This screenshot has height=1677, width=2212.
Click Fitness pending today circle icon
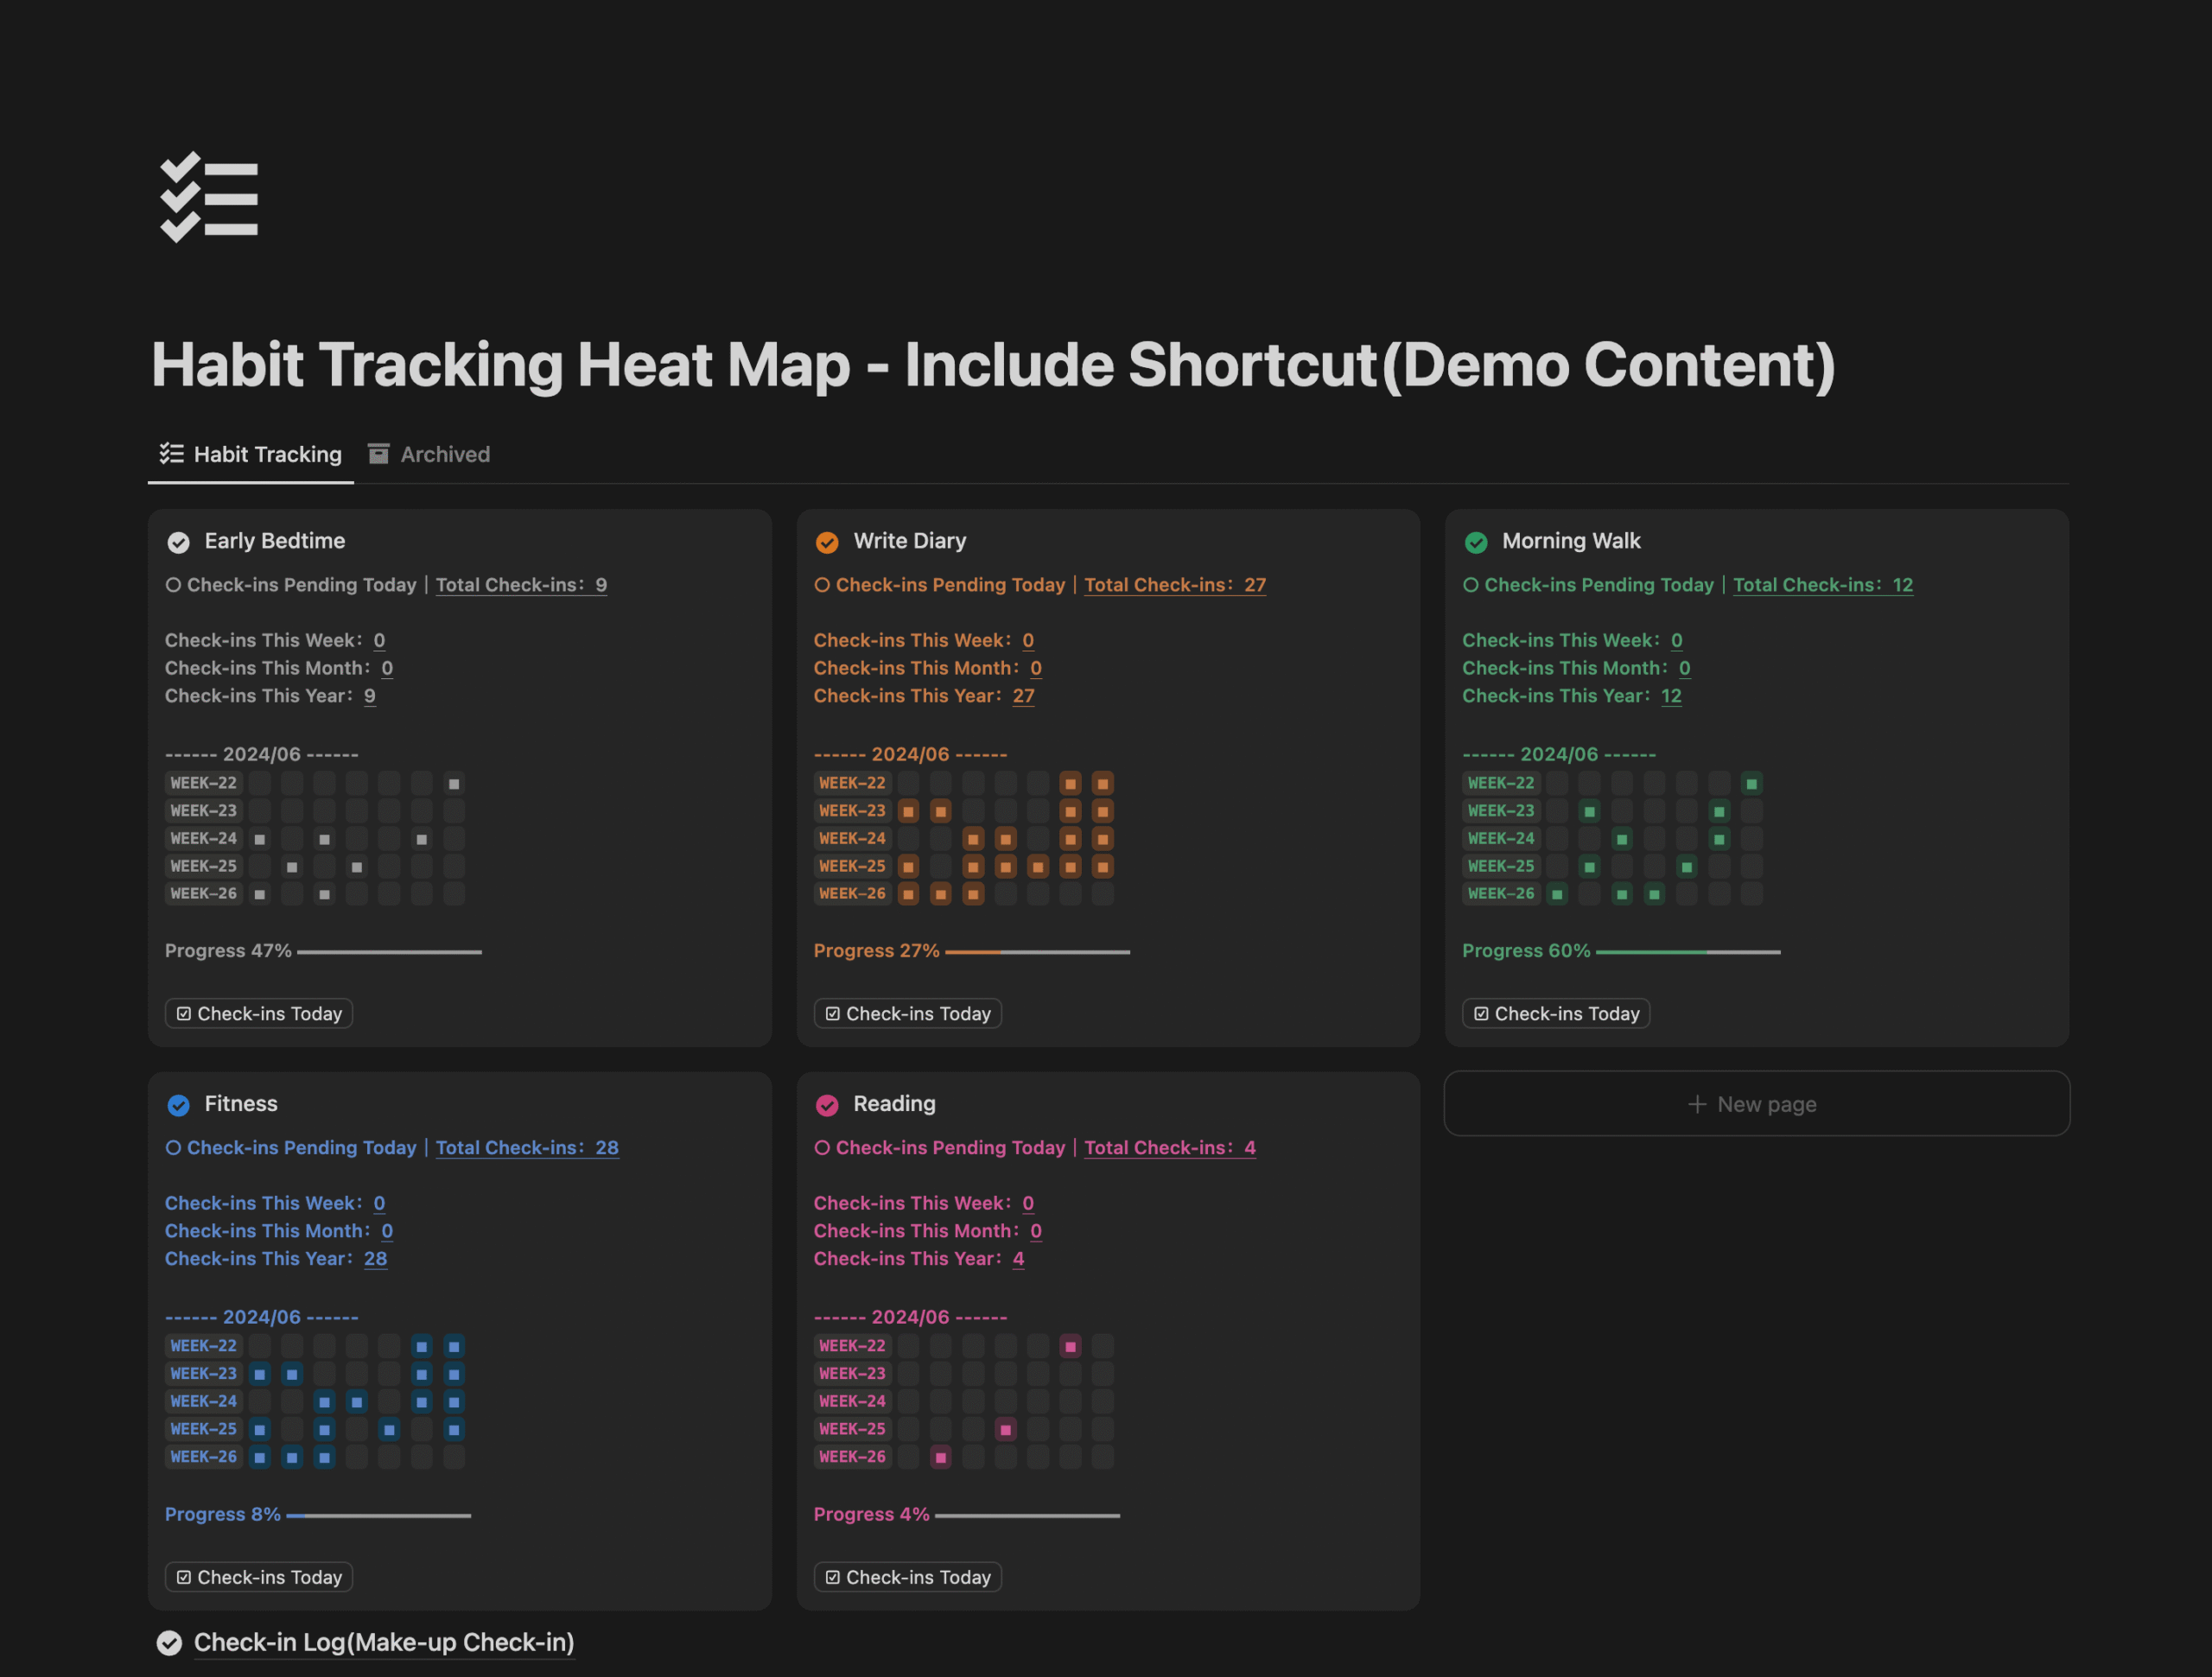coord(173,1148)
